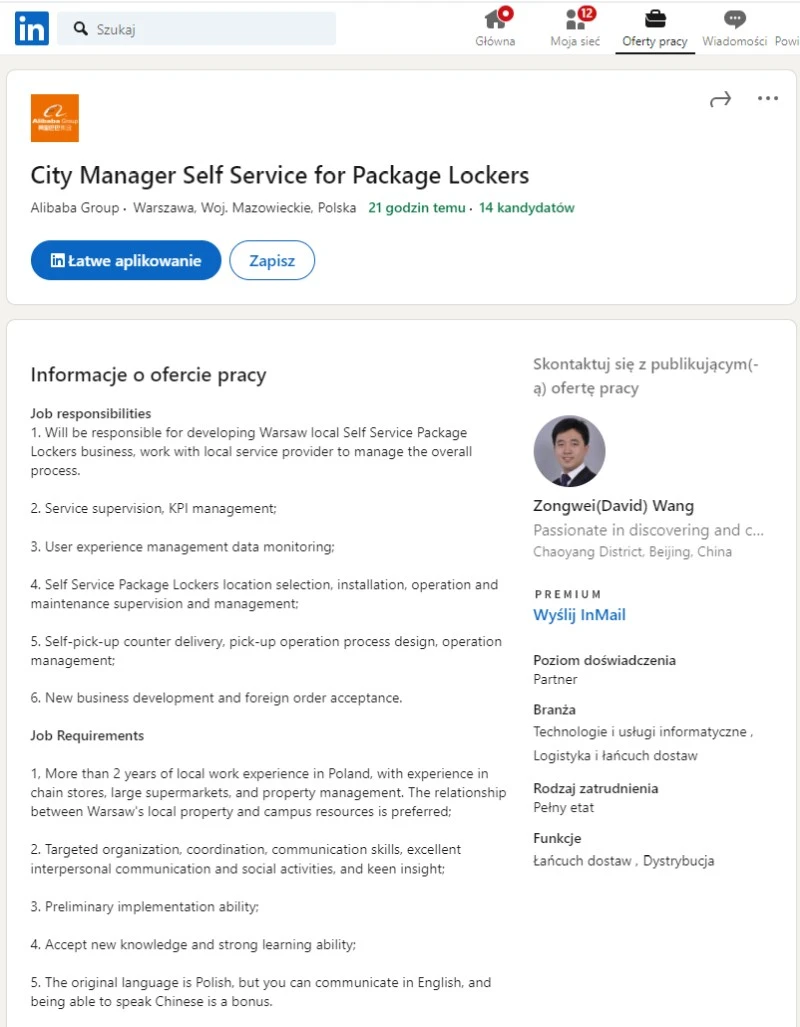
Task: Click the 14 kandydatów text
Action: coord(527,208)
